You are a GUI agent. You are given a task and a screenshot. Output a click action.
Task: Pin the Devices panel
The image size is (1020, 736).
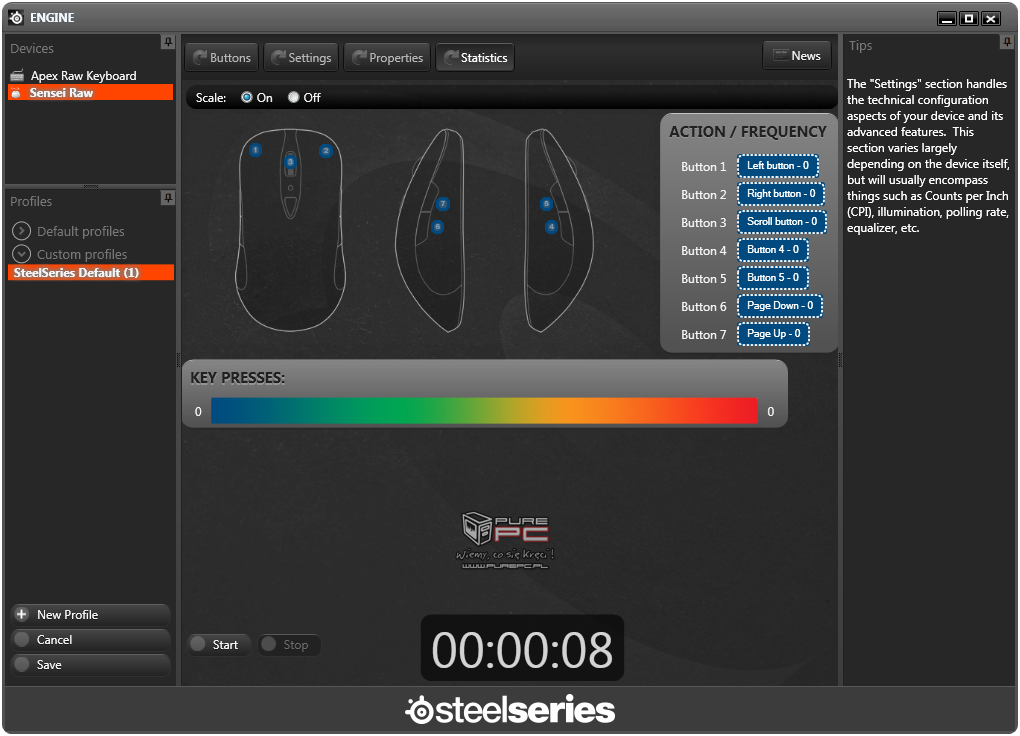click(168, 42)
